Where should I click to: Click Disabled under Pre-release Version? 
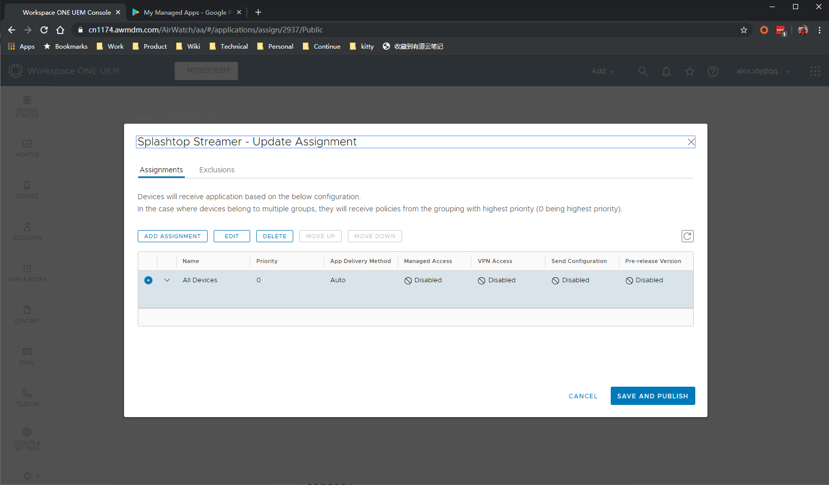pos(644,280)
